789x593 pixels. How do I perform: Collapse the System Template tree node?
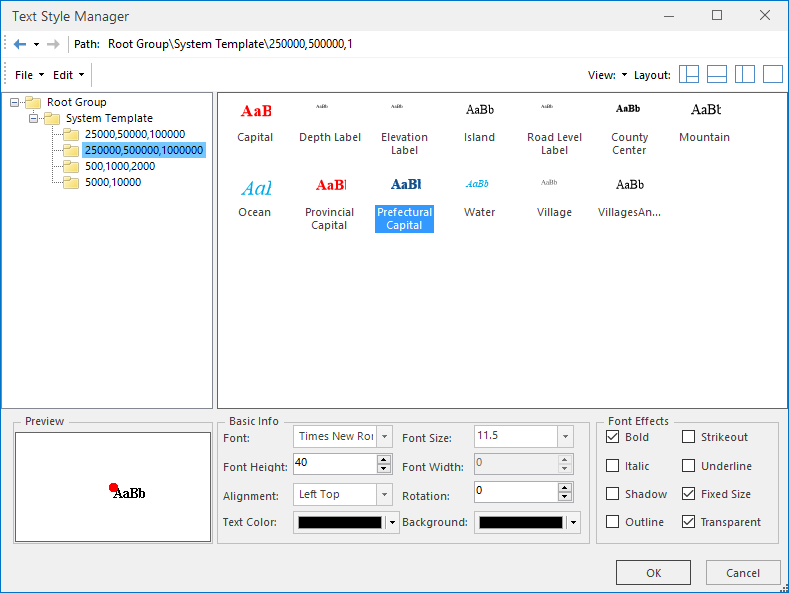pos(33,118)
